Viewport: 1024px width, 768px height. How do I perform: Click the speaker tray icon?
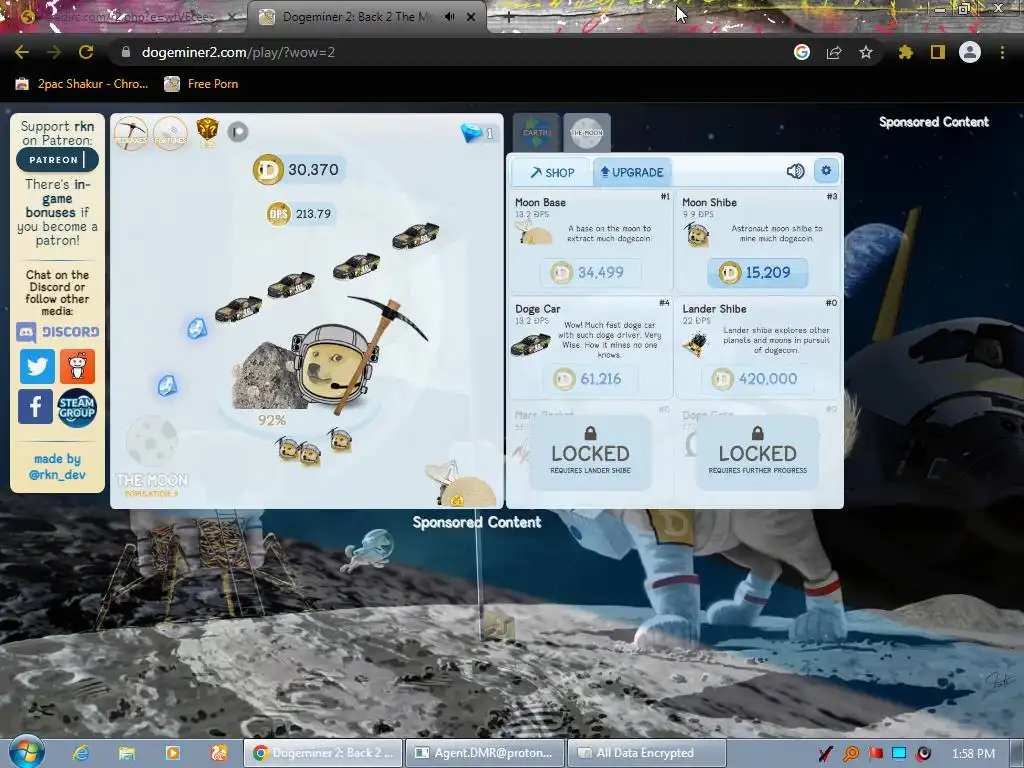(x=923, y=754)
